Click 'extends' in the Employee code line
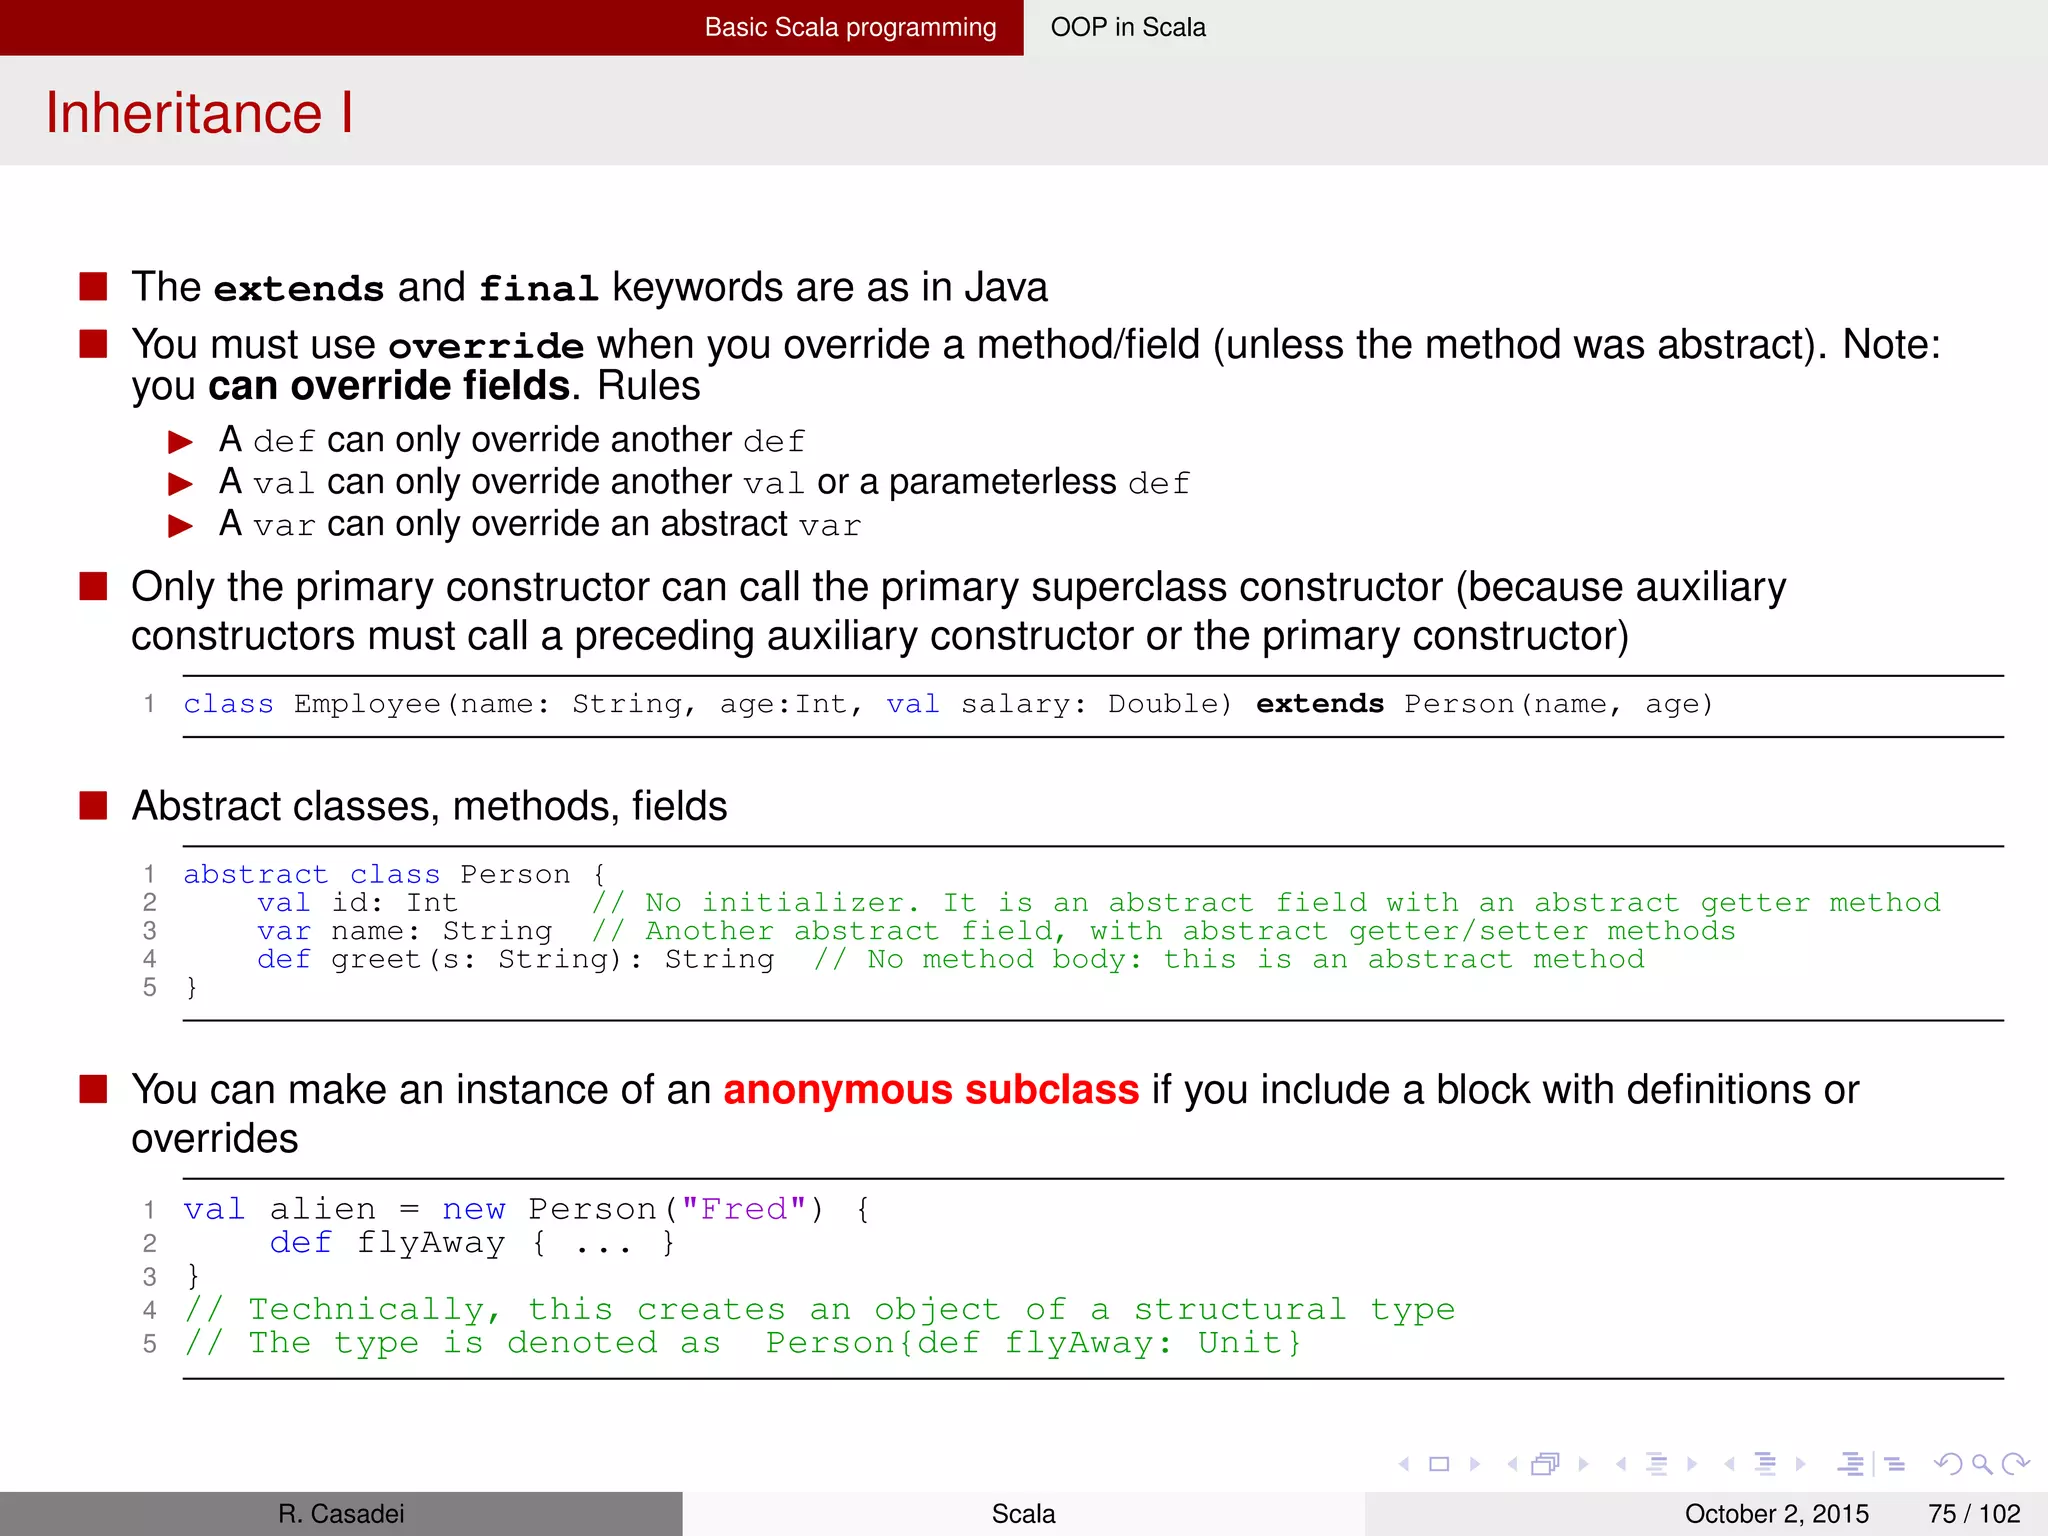Screen dimensions: 2048x1536 coord(1320,704)
